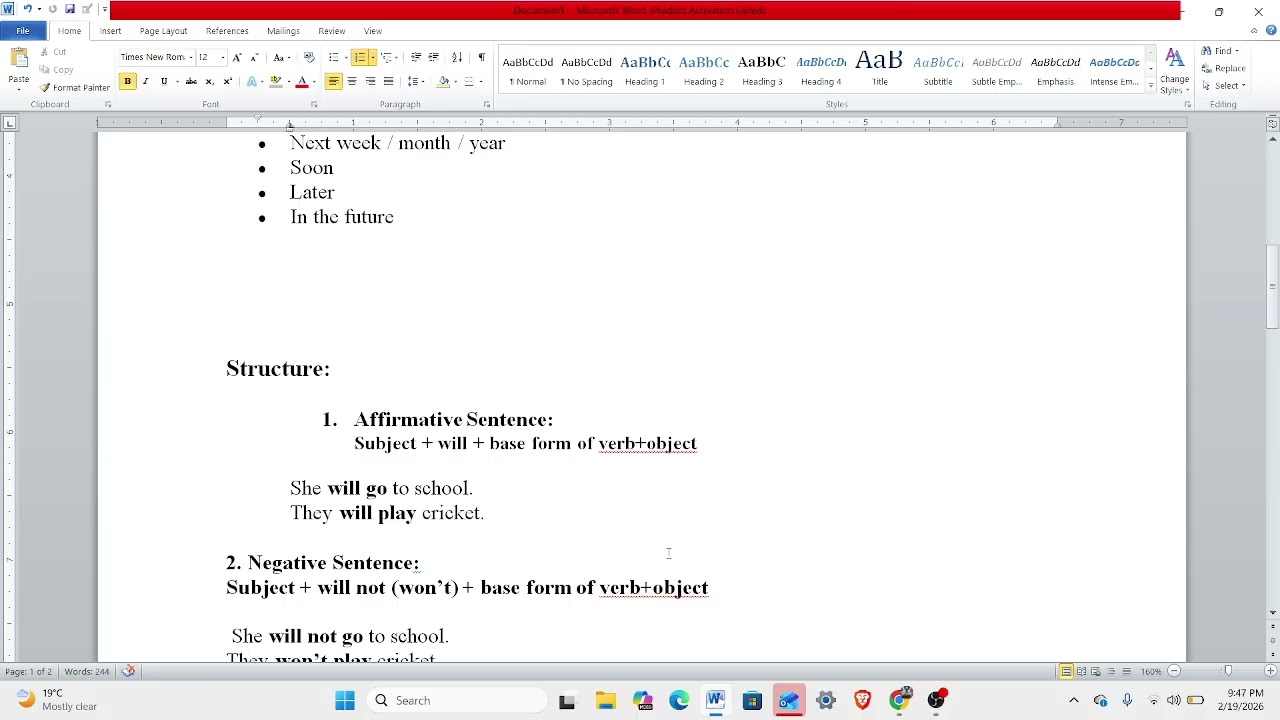Switch to the References tab

(227, 31)
